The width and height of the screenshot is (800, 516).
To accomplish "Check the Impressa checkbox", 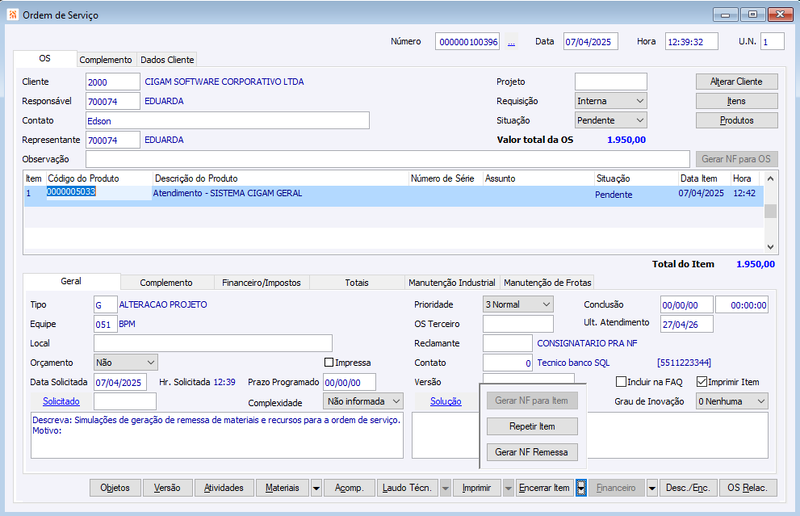I will (329, 362).
